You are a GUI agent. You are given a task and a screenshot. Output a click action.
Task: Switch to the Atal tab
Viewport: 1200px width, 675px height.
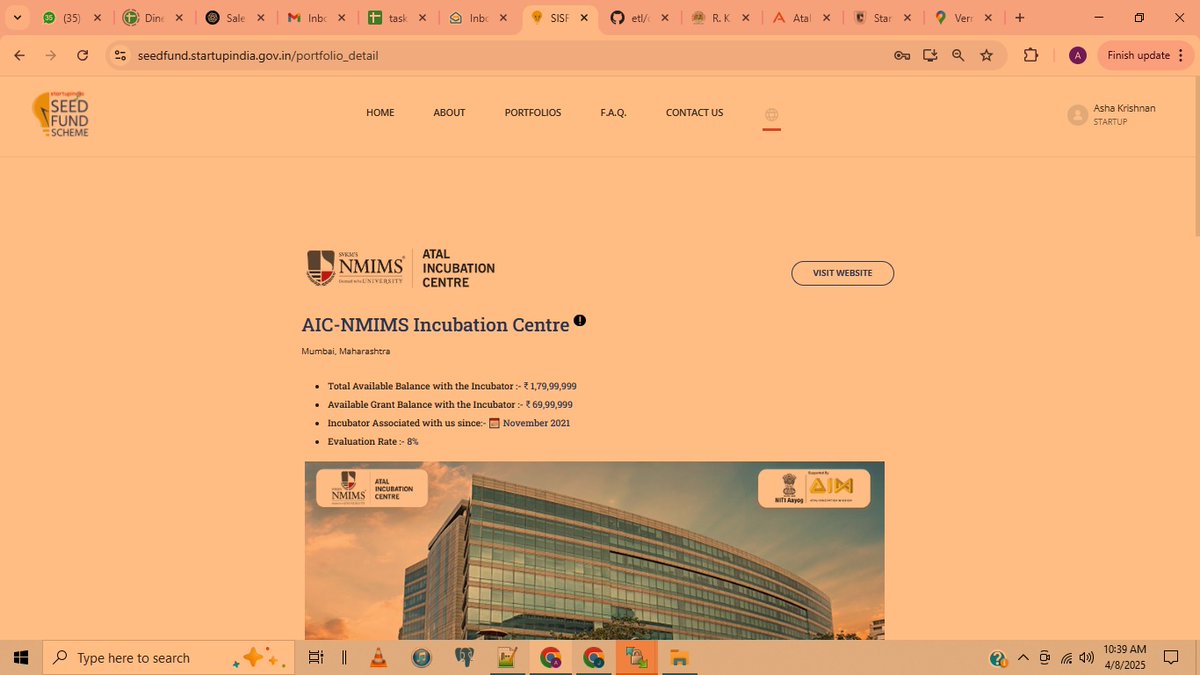click(801, 18)
